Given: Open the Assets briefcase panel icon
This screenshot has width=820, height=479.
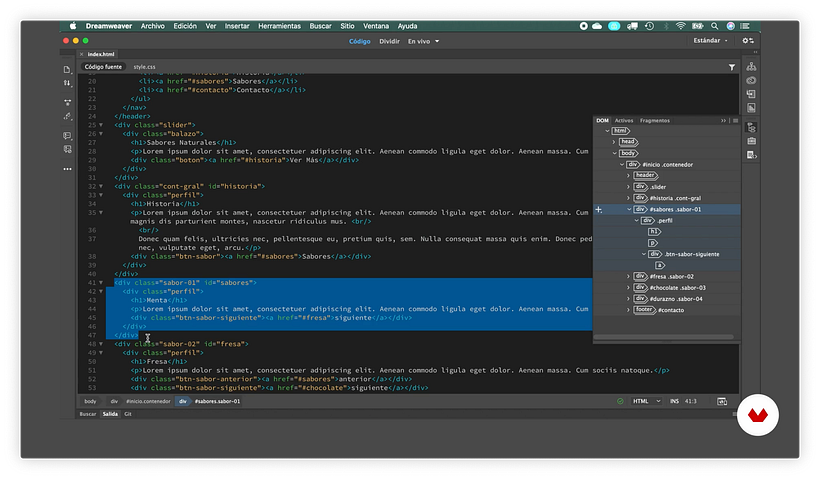Looking at the screenshot, I should 751,141.
